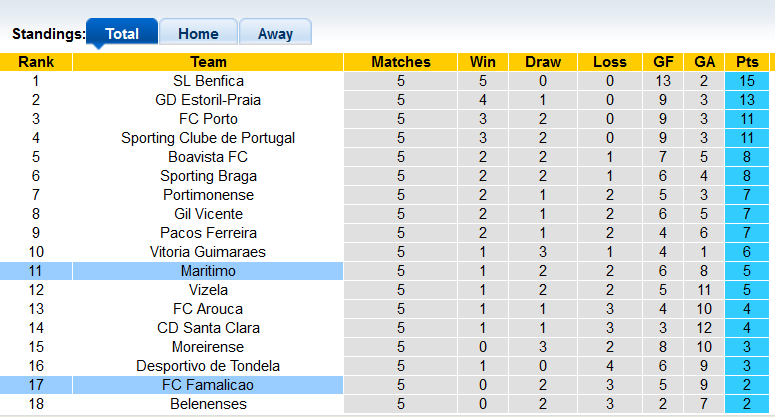Click the CD Santa Clara team name
The height and width of the screenshot is (417, 775).
coord(208,328)
